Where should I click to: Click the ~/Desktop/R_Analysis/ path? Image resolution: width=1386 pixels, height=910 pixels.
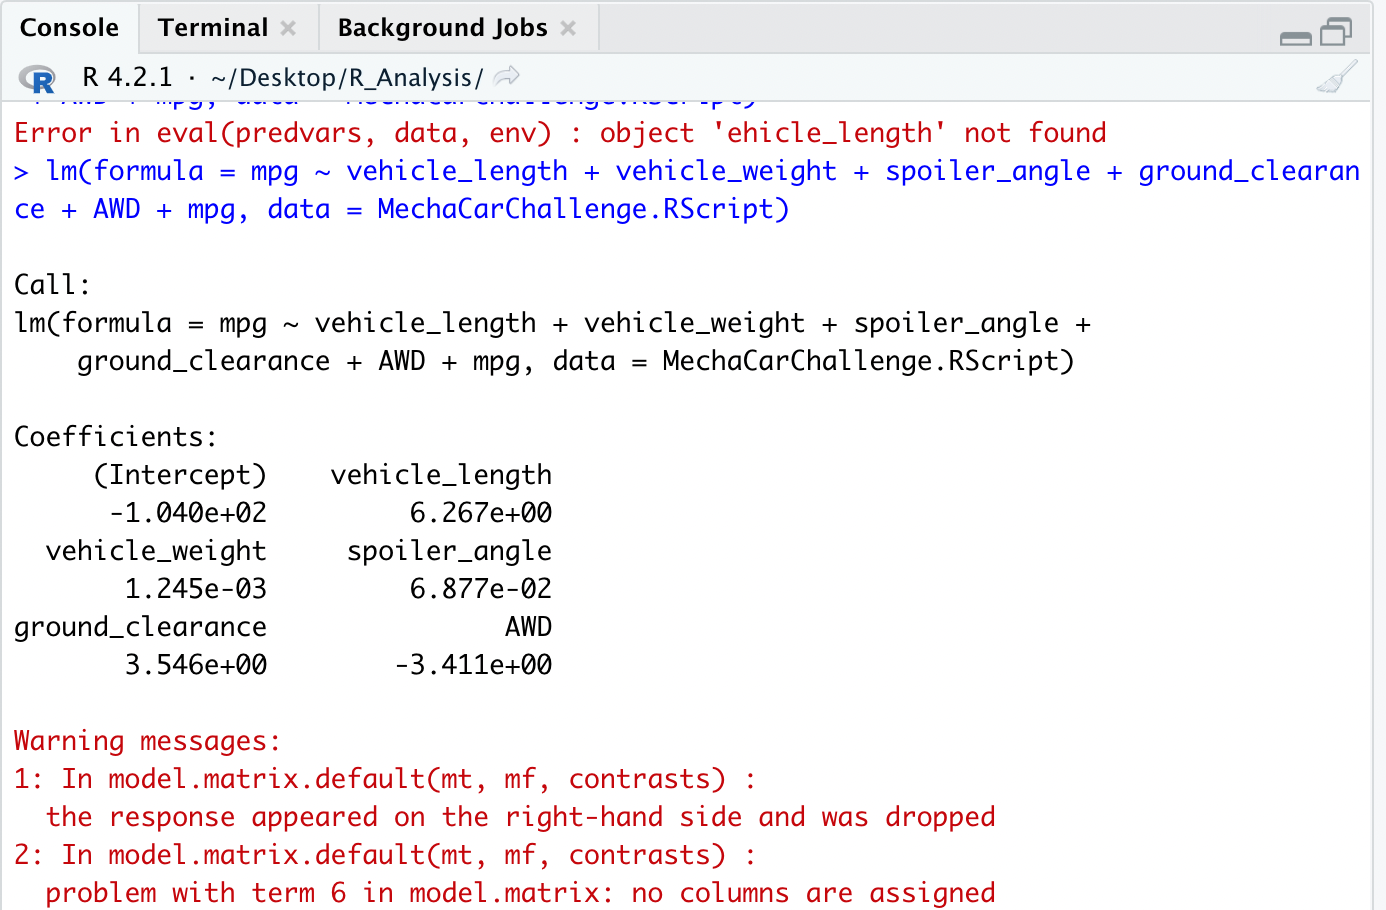pos(348,78)
